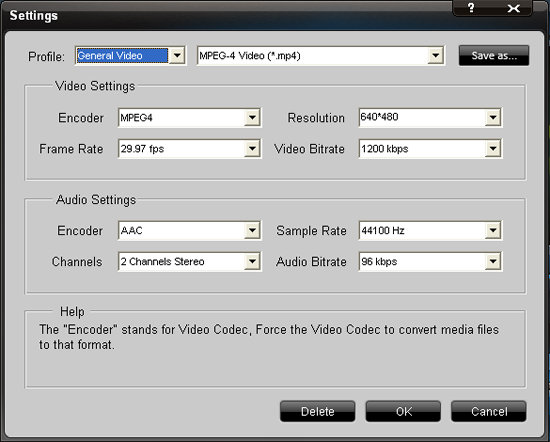Click the Audio Bitrate label

[x=311, y=262]
